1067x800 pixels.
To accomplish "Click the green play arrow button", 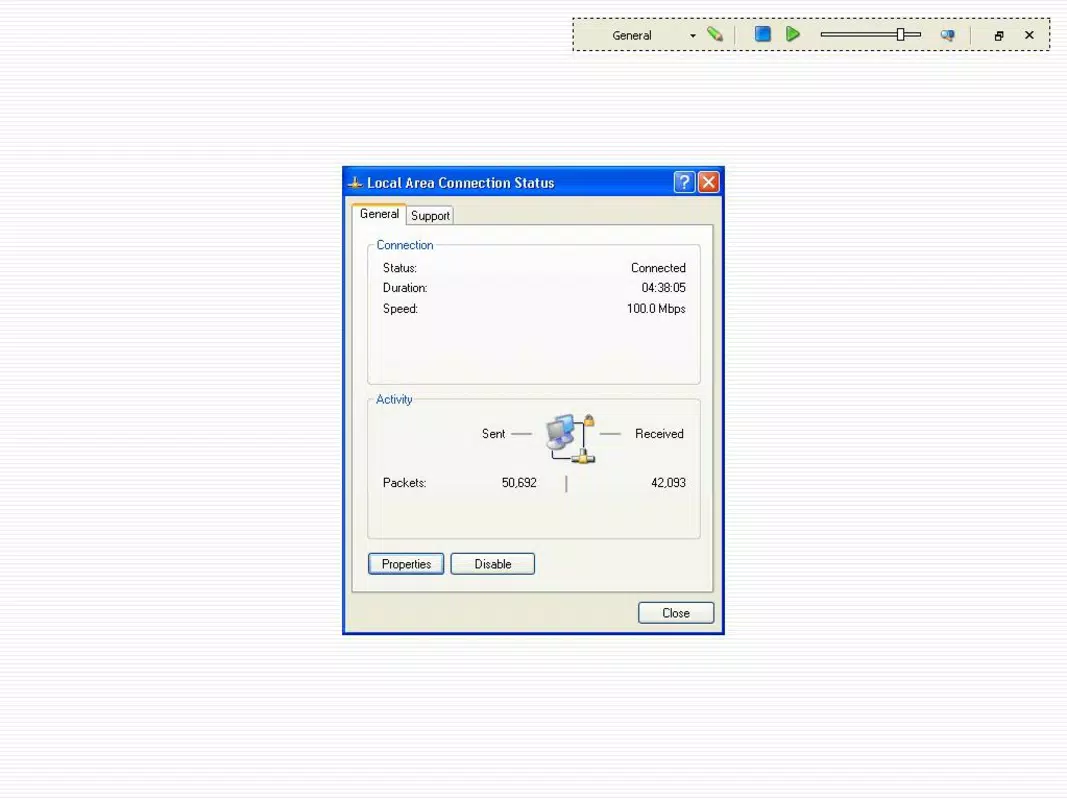I will [x=792, y=34].
